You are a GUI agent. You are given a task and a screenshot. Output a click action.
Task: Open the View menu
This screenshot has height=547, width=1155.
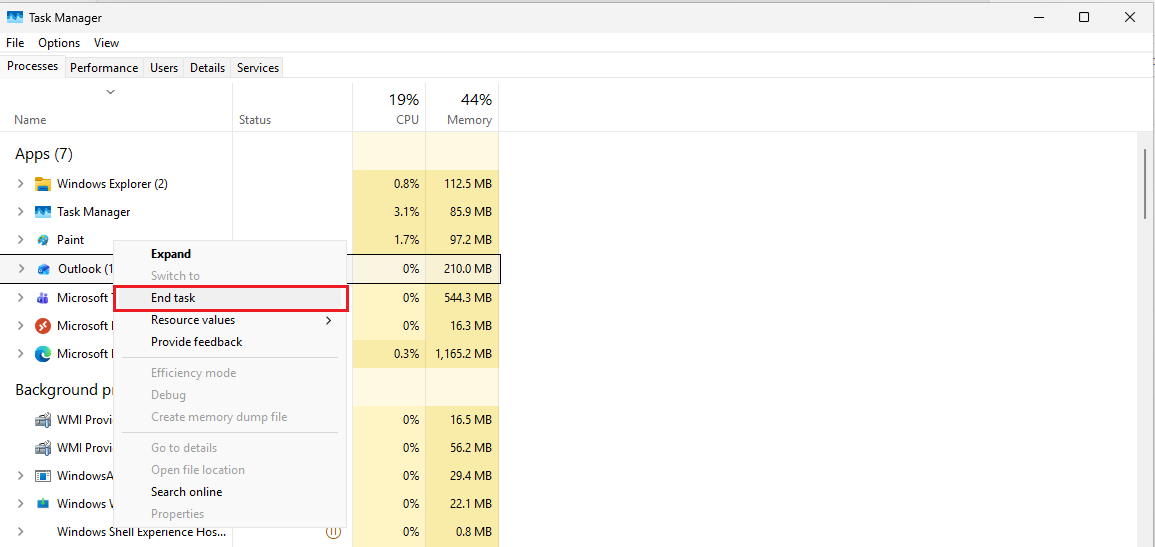point(106,43)
